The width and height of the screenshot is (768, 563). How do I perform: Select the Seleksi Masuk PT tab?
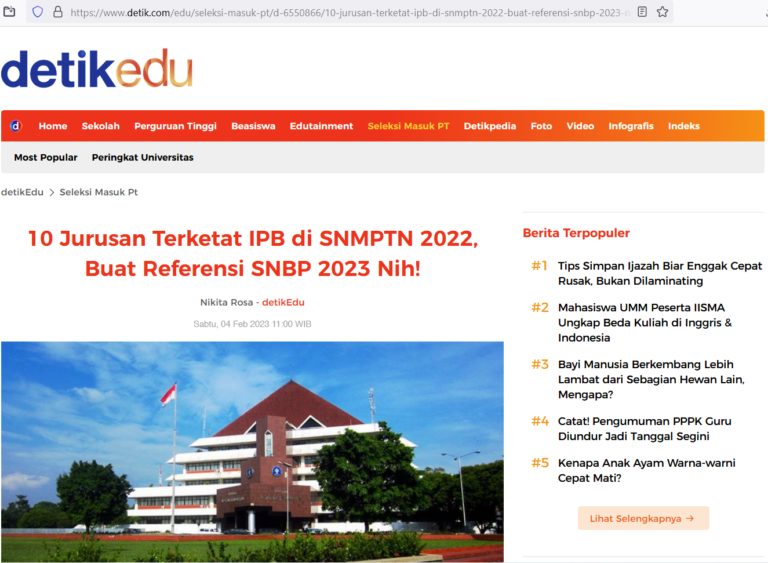point(408,126)
